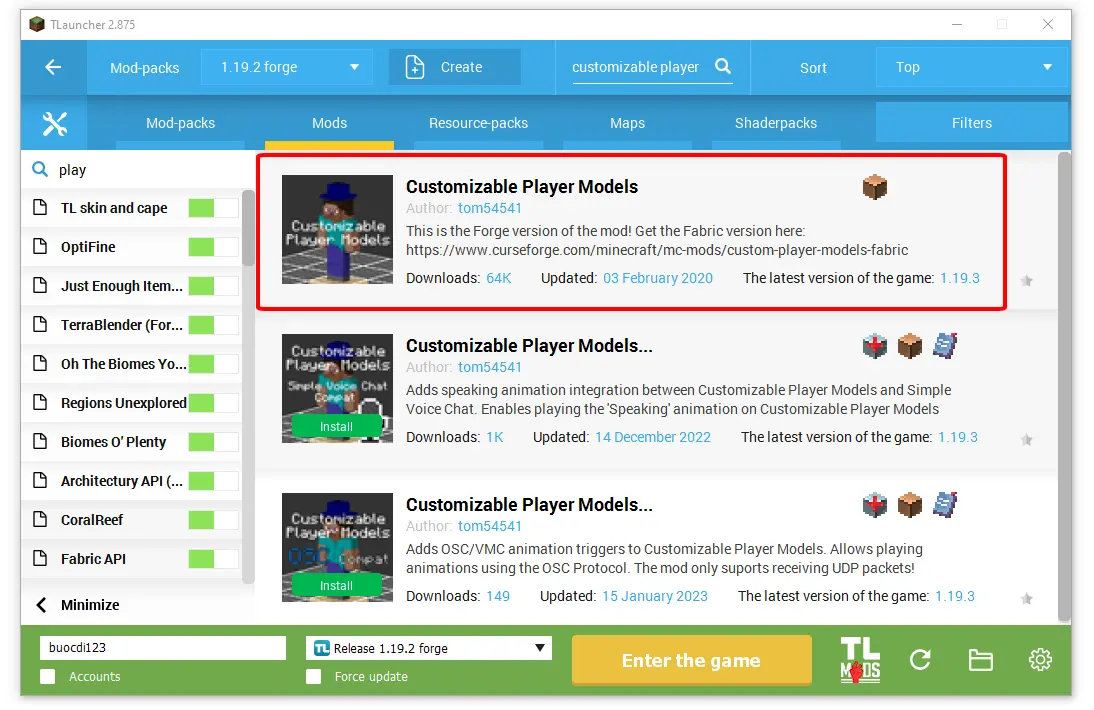1094x710 pixels.
Task: Switch to the Maps tab
Action: [627, 123]
